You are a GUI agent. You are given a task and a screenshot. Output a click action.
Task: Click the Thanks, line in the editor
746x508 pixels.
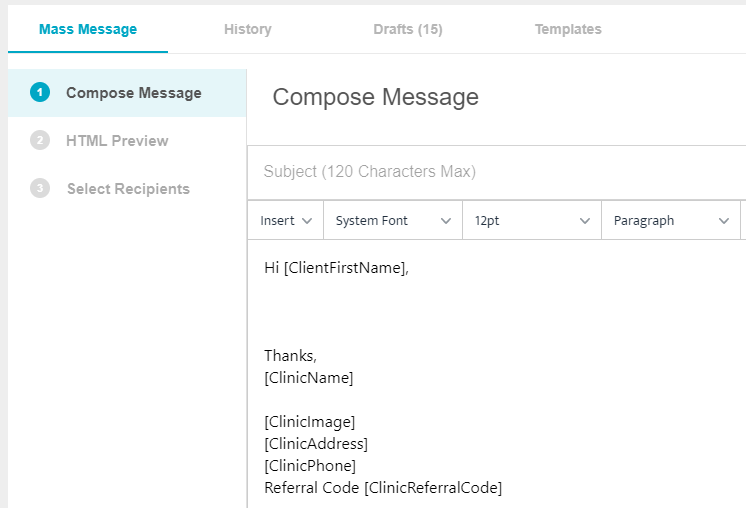click(290, 356)
